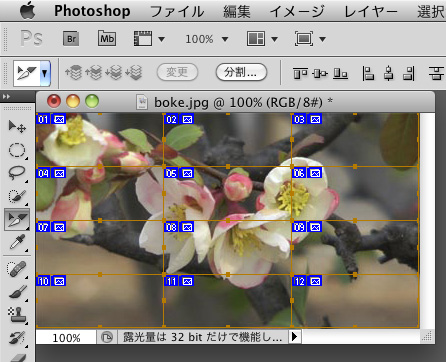The image size is (446, 362).
Task: Open Mini Bridge with the Mb icon
Action: [107, 39]
